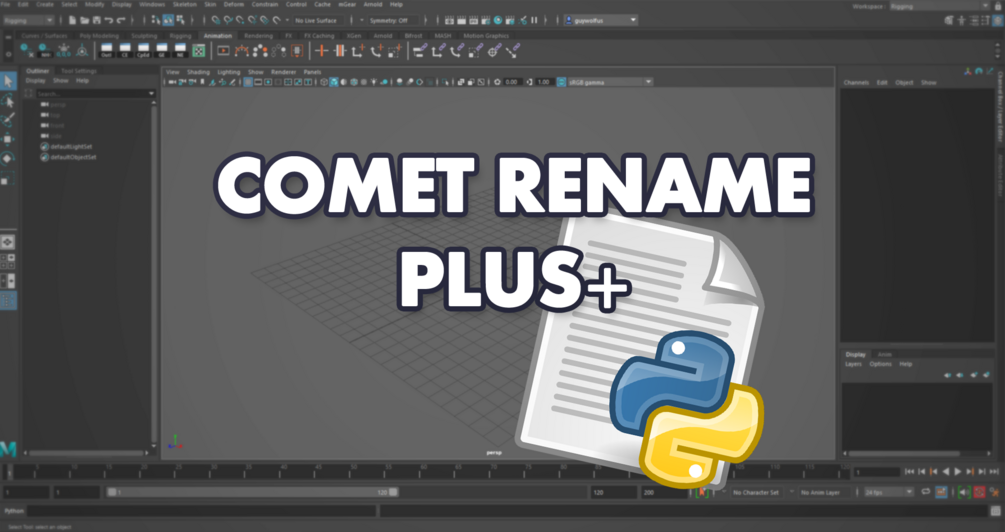Open the No Character Set dropdown

756,492
